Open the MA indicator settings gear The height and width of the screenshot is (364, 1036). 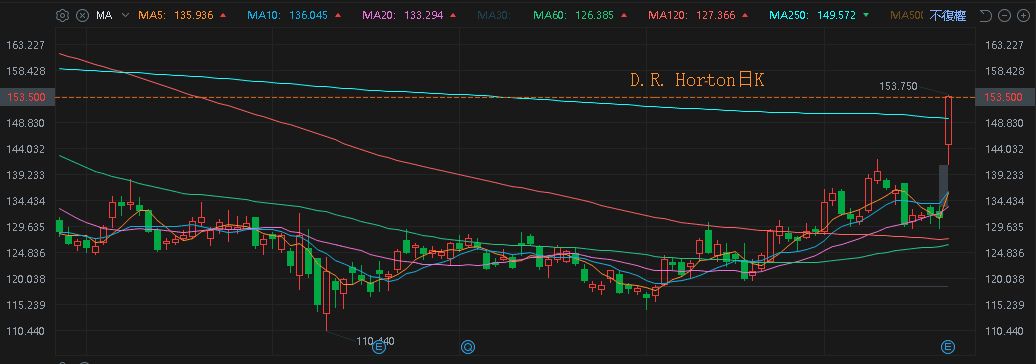(x=62, y=15)
